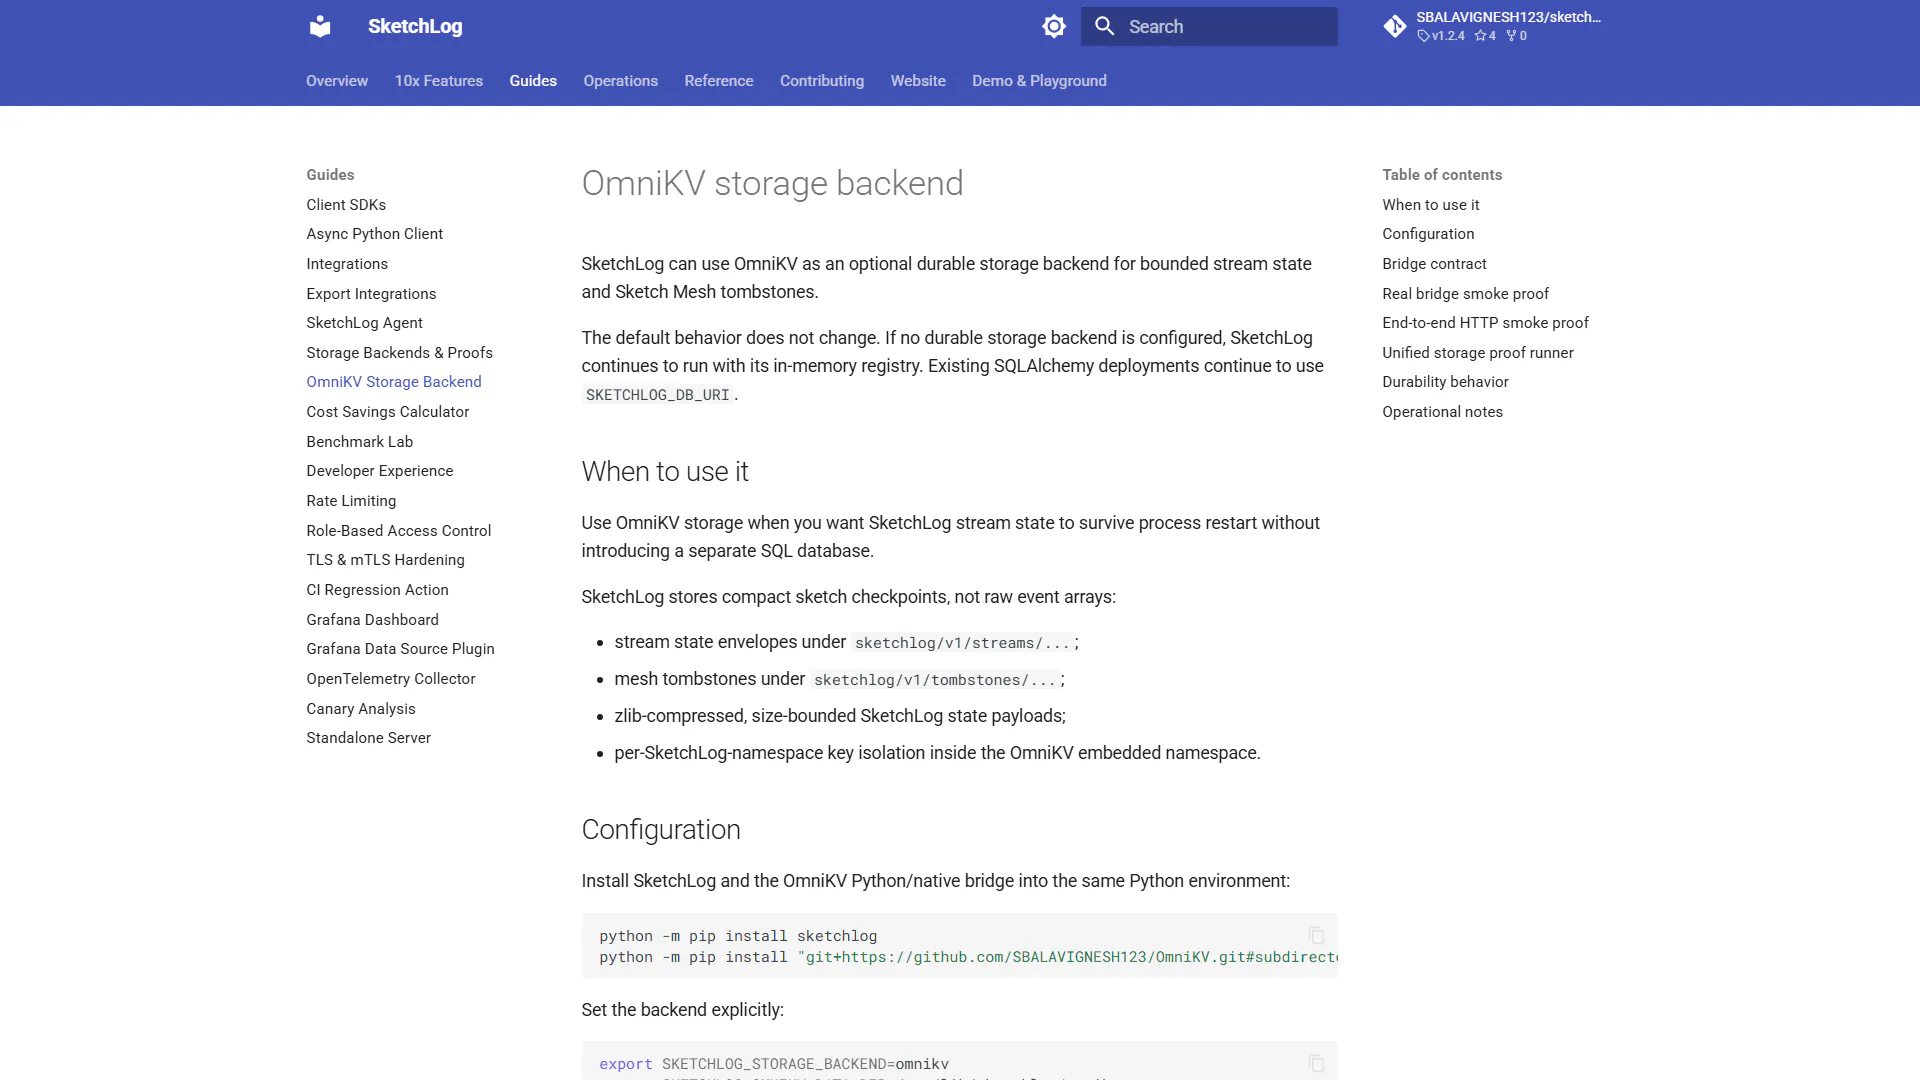This screenshot has height=1080, width=1920.
Task: Go to the Operations tab
Action: tap(621, 81)
